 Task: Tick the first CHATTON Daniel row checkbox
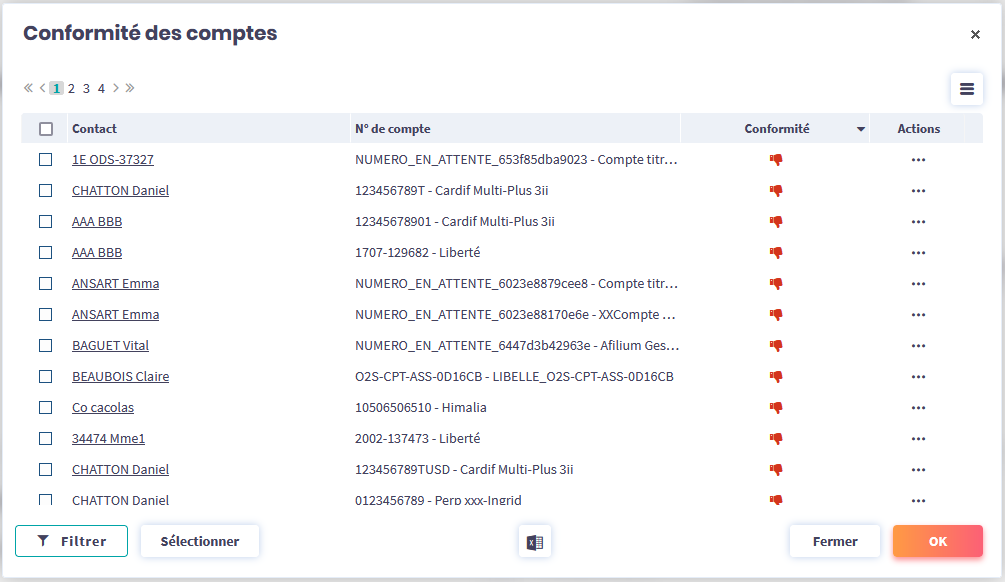click(46, 191)
